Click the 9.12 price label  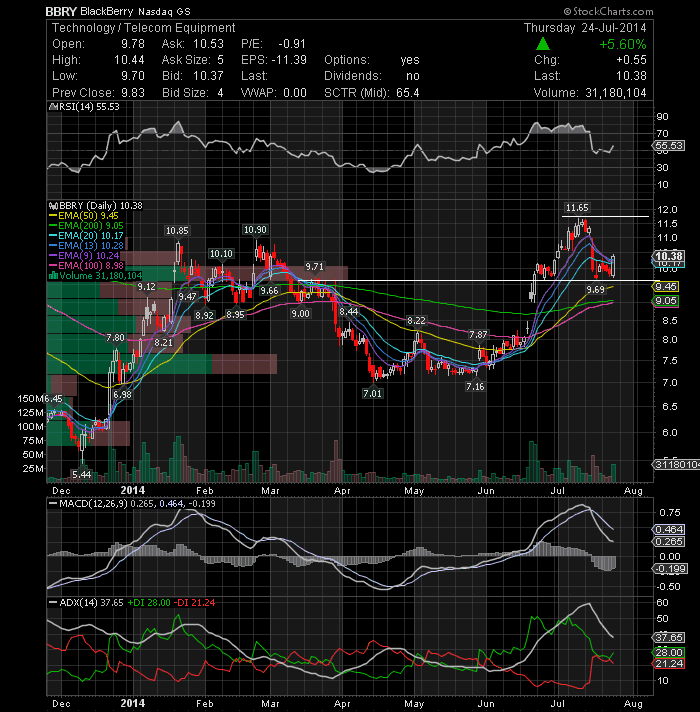(146, 287)
